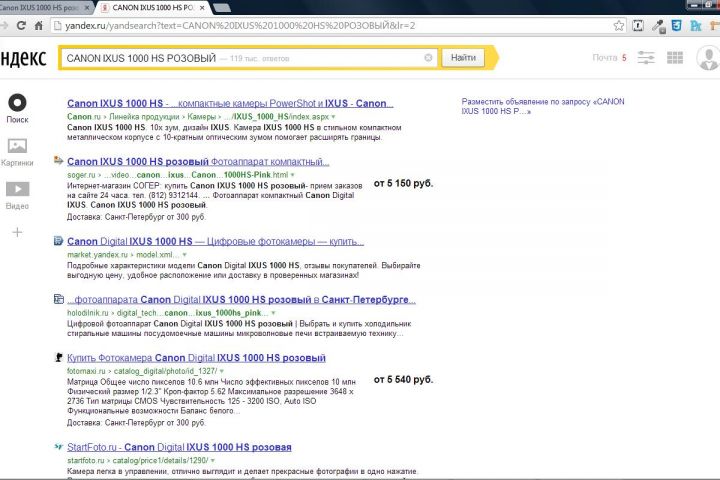Expand the arrow next to holodilnik.ru URL
Screen dimensions: 720x480
click(x=273, y=313)
